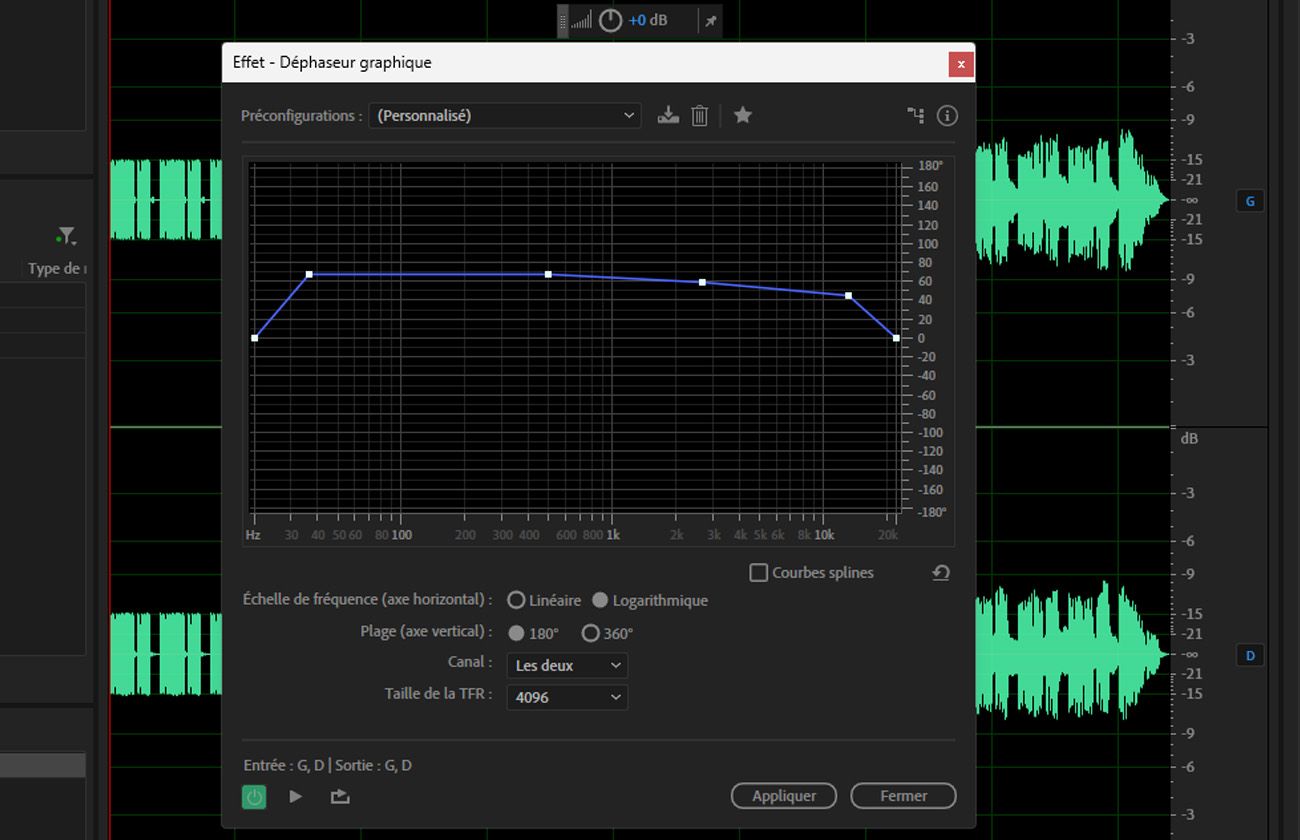Save current settings as a new preset

[668, 115]
